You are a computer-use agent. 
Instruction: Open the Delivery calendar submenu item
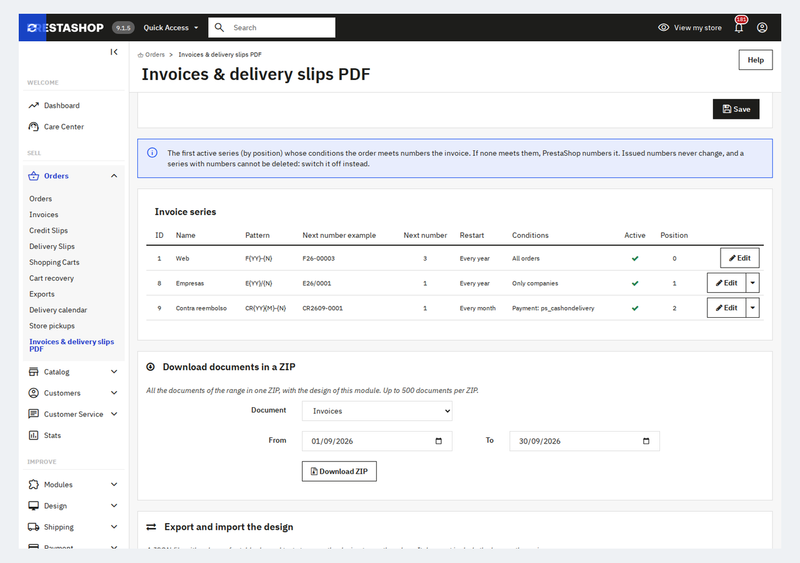click(58, 310)
